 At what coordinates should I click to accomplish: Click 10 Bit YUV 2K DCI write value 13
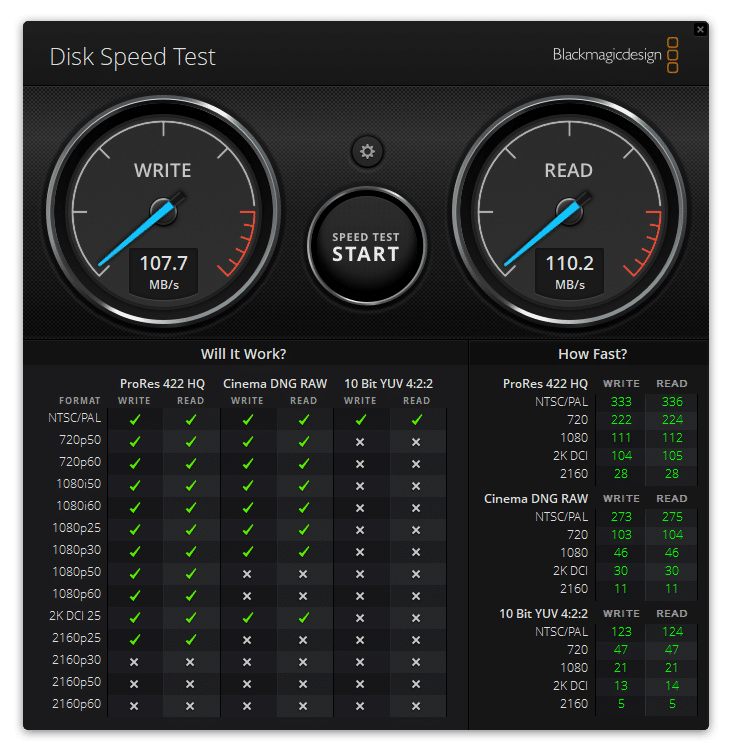point(621,686)
